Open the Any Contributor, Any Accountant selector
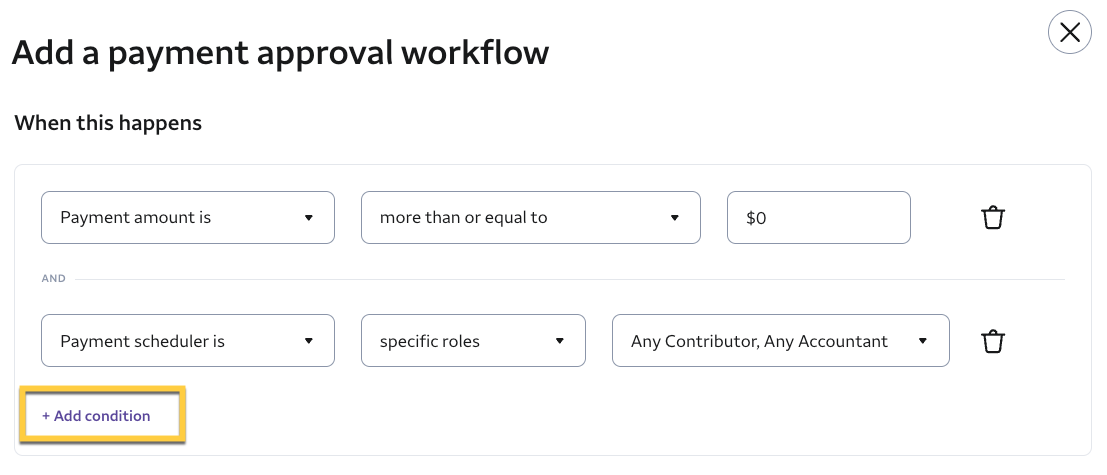The image size is (1107, 475). click(780, 342)
